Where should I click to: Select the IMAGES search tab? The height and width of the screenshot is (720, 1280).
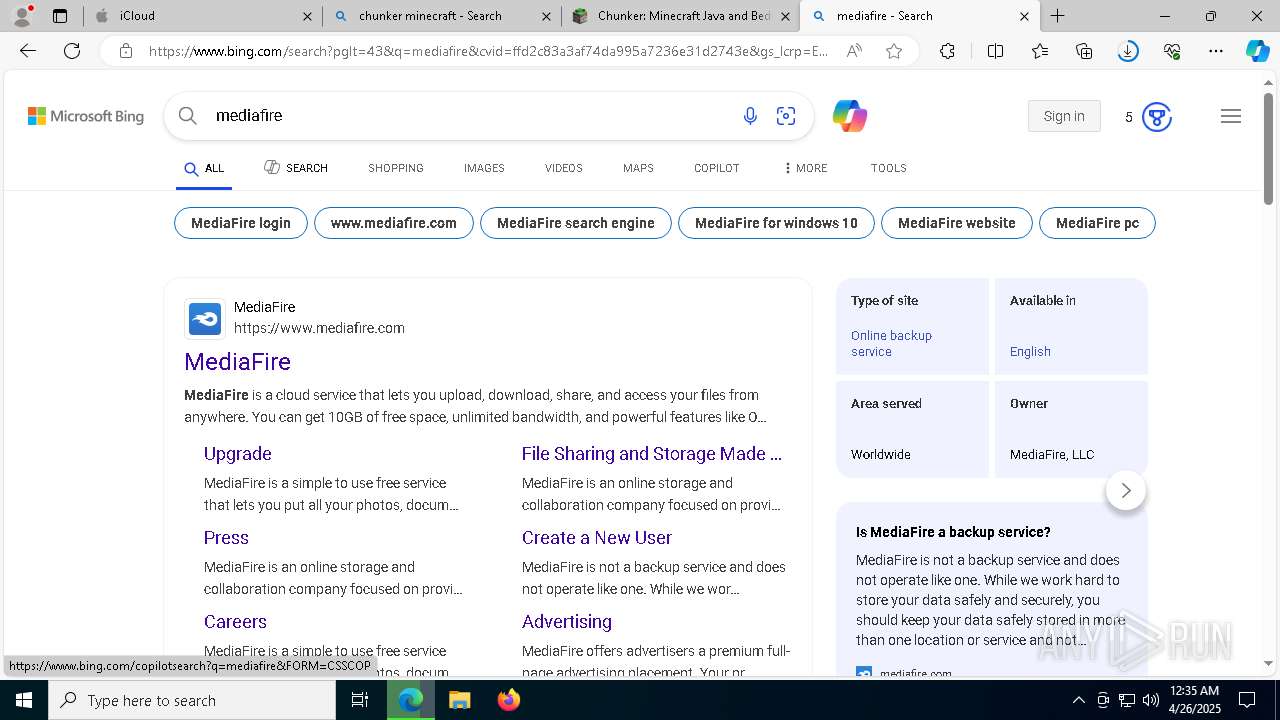tap(484, 168)
